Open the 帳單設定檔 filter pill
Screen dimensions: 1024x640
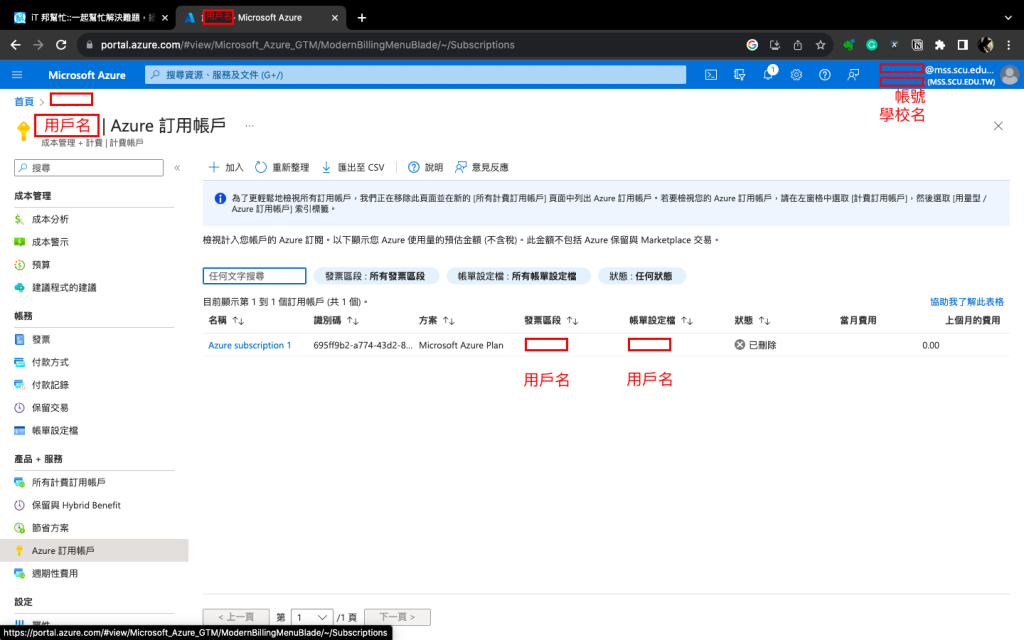518,276
